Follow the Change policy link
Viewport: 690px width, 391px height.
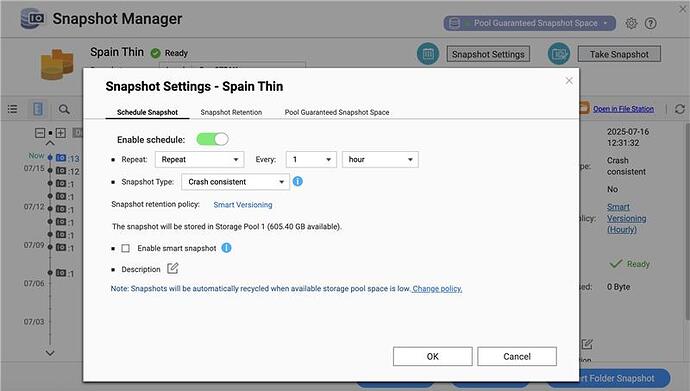[437, 289]
